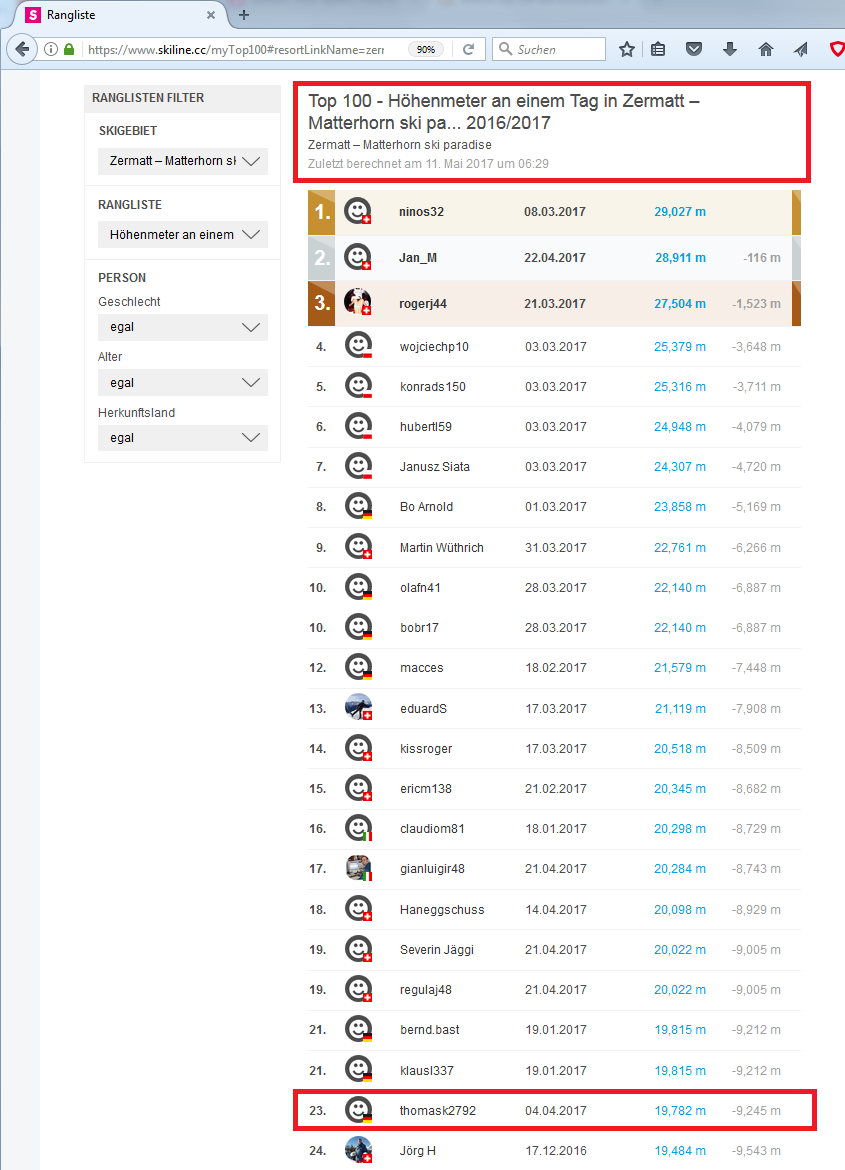Open hubertl59's profile name
The width and height of the screenshot is (845, 1170).
click(x=425, y=427)
